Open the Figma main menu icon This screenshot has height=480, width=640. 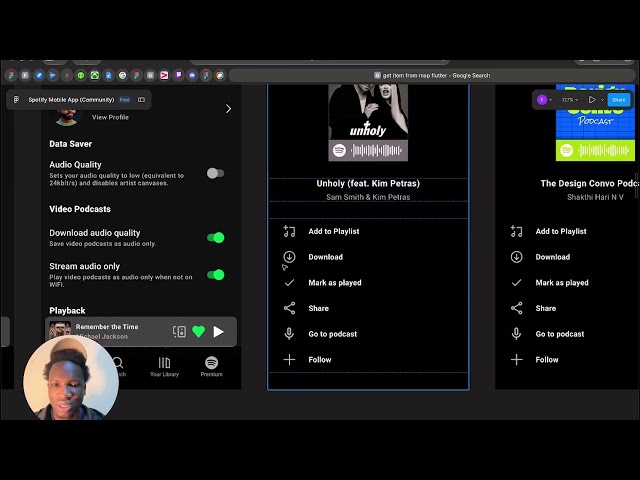(16, 100)
